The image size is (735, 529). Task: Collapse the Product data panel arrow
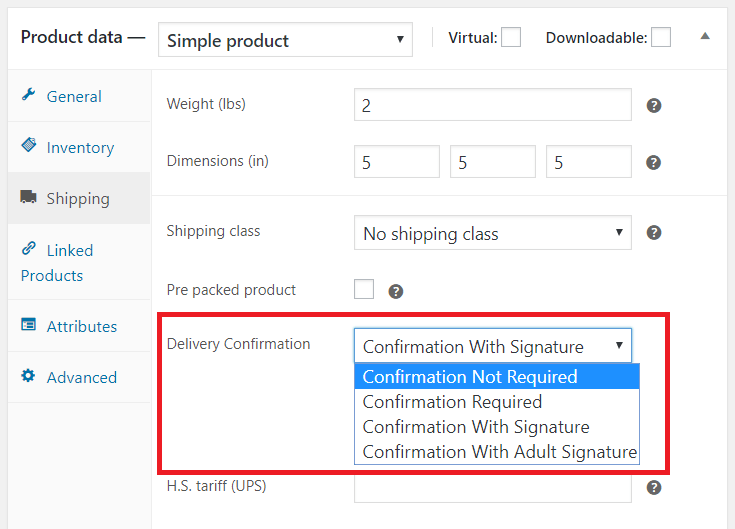(x=705, y=37)
